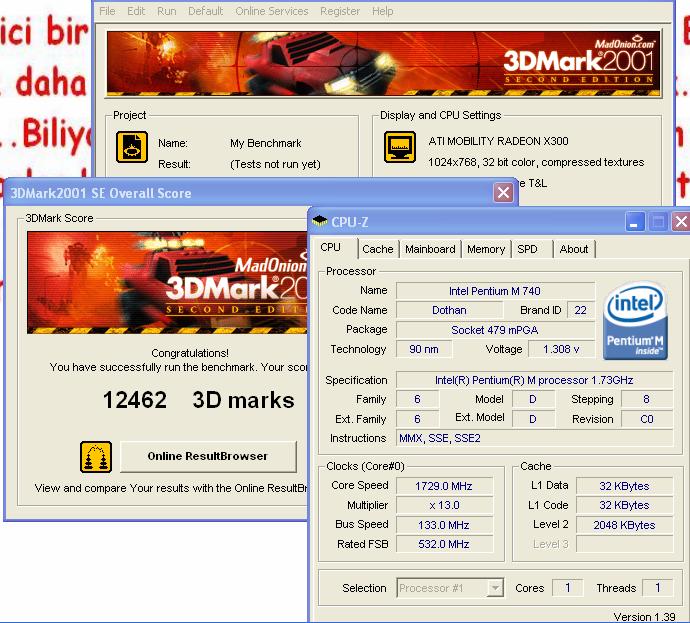Click the L1 Code value '32 KBytes'
This screenshot has height=623, width=690.
(624, 505)
